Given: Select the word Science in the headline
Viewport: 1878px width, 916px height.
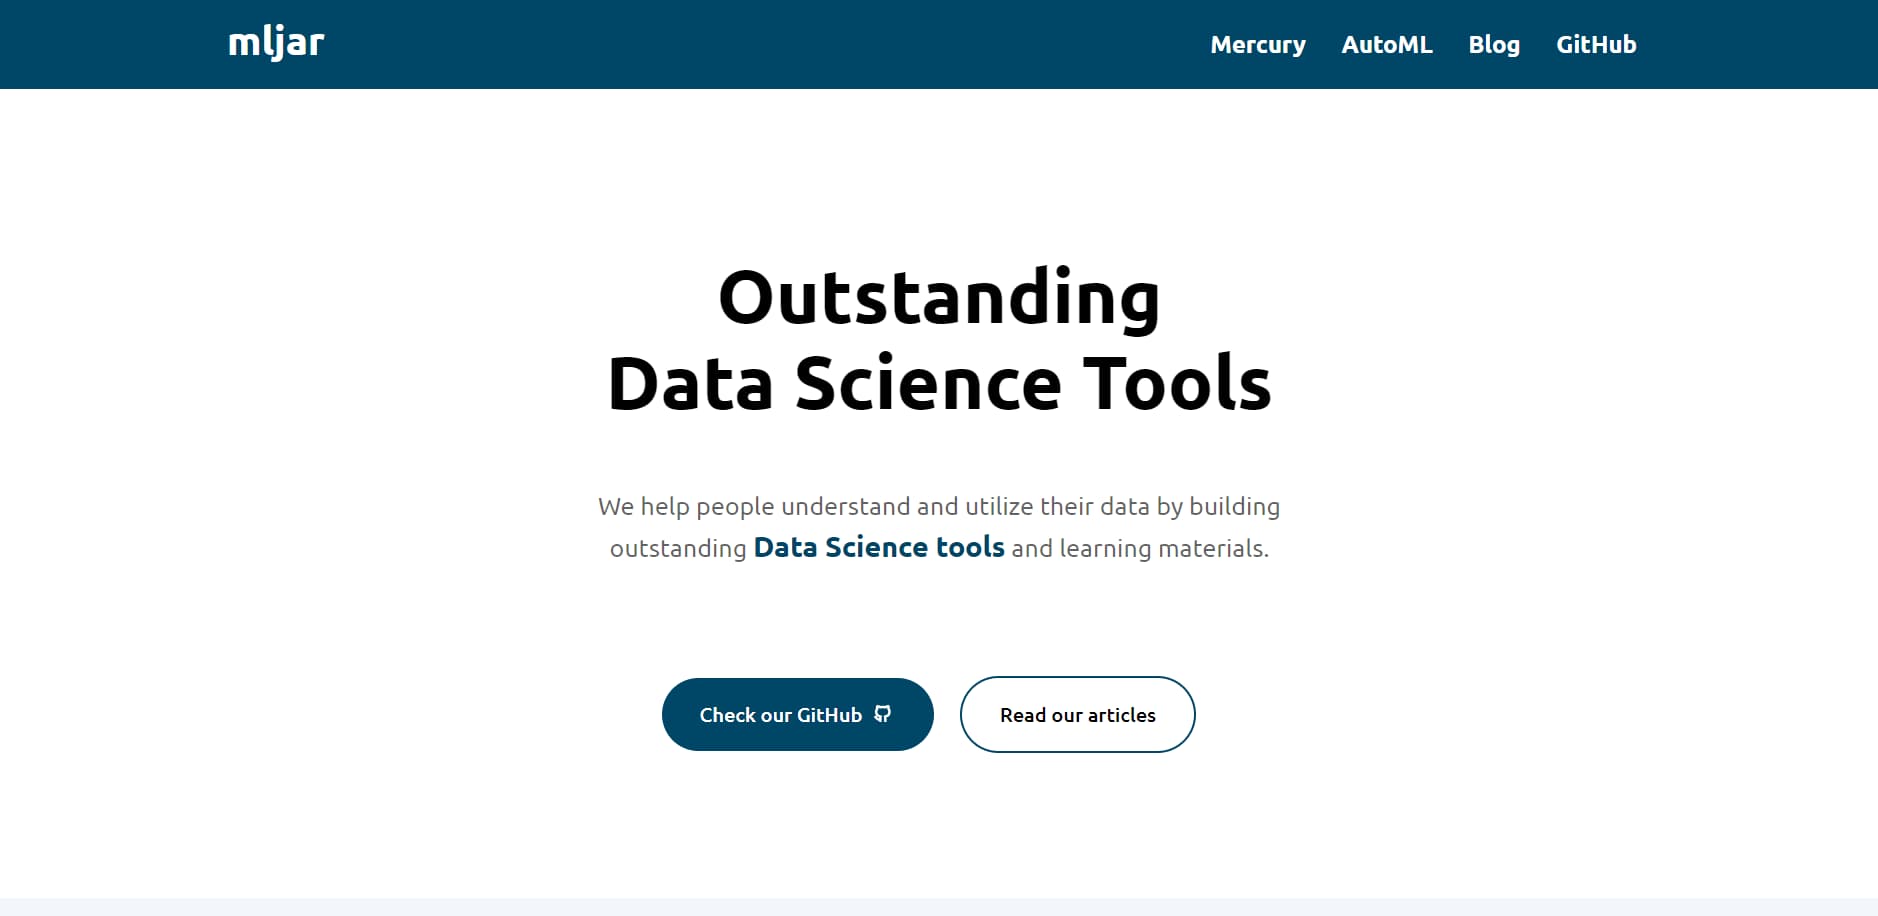Looking at the screenshot, I should (x=927, y=384).
